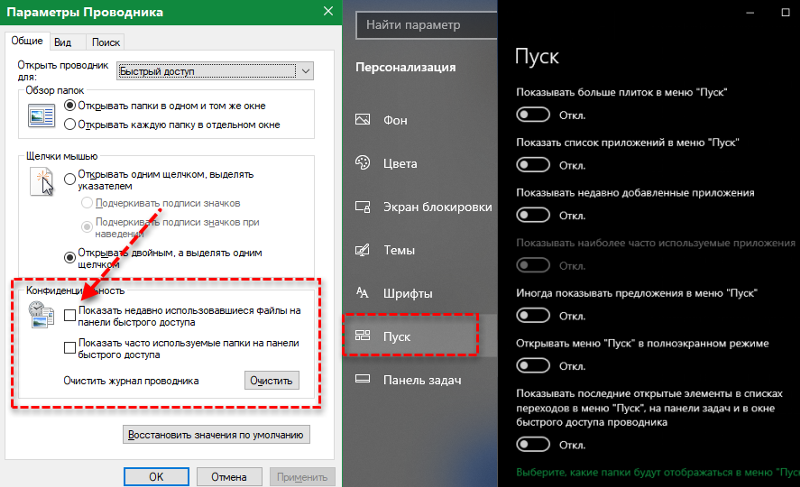800x487 pixels.
Task: Toggle Показать список приложений switch
Action: (x=533, y=165)
